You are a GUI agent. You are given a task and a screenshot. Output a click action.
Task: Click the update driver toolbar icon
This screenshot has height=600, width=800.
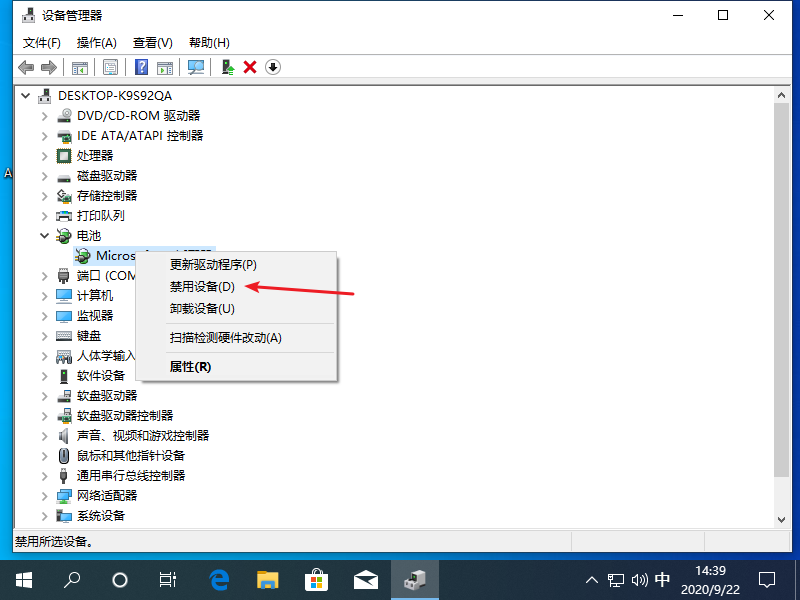coord(226,67)
